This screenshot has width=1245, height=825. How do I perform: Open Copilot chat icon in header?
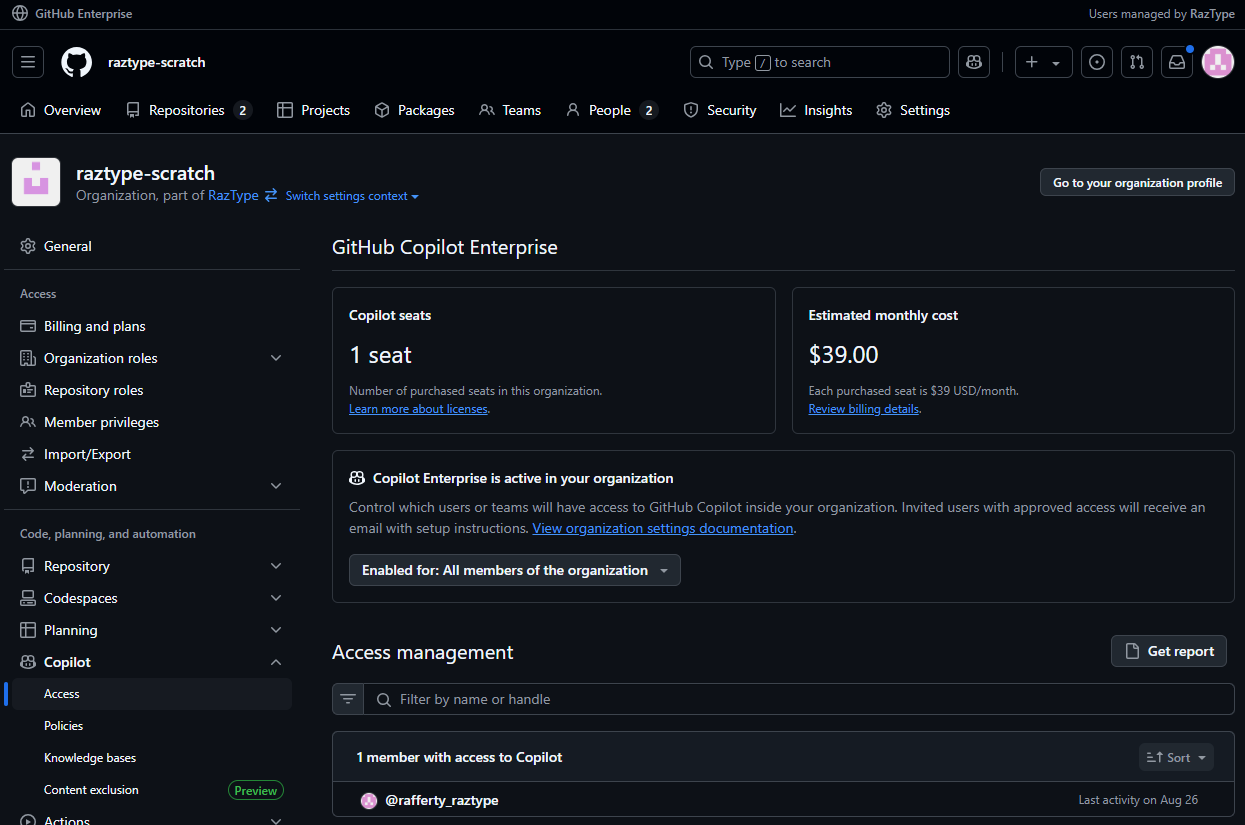974,62
